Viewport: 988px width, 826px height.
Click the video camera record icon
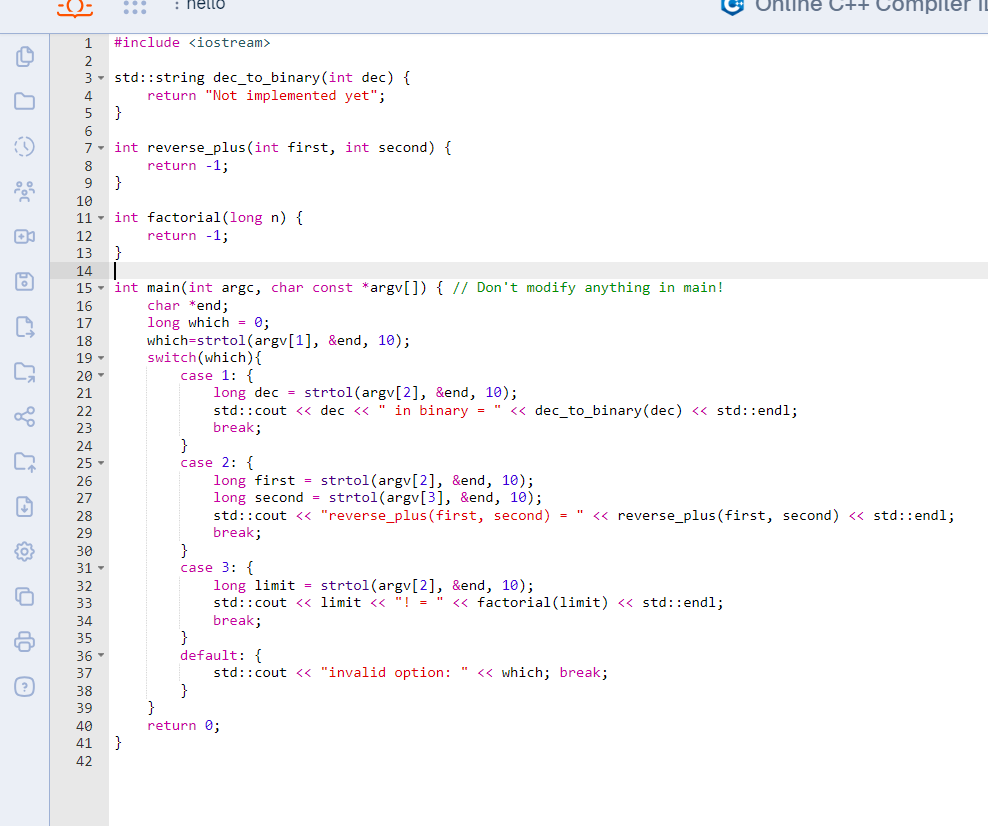25,236
